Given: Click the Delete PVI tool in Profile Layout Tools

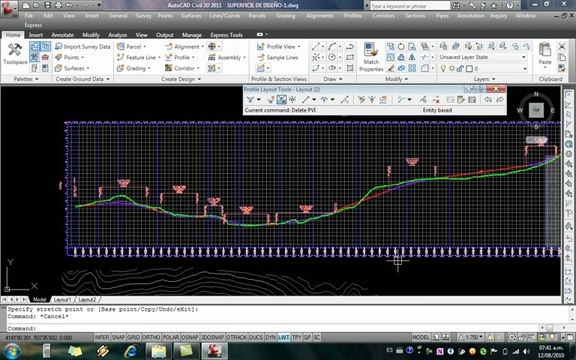Looking at the screenshot, I should (x=281, y=100).
